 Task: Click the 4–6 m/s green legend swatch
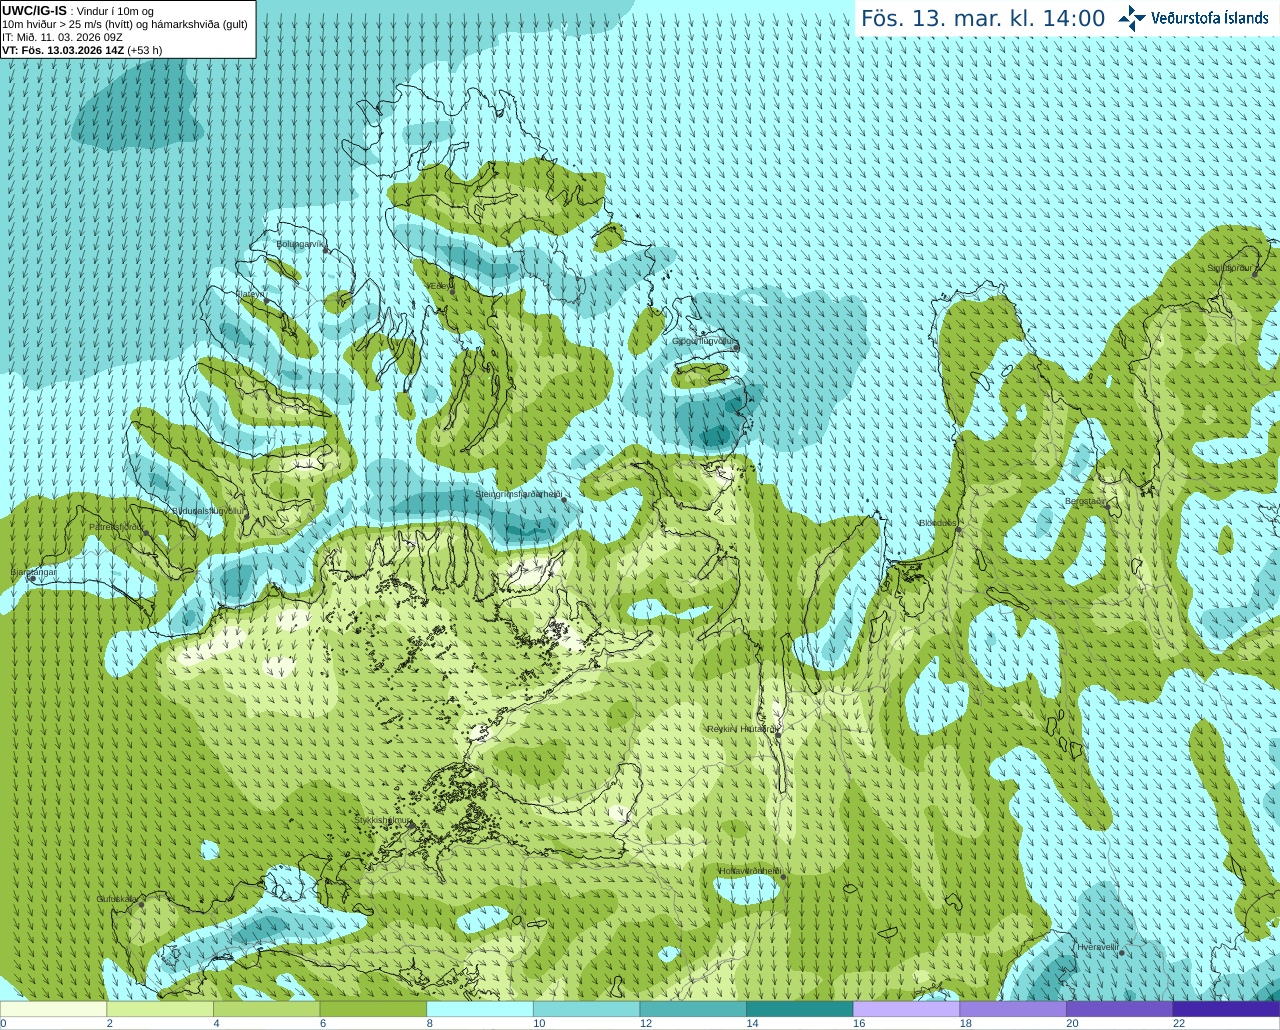tap(266, 1009)
